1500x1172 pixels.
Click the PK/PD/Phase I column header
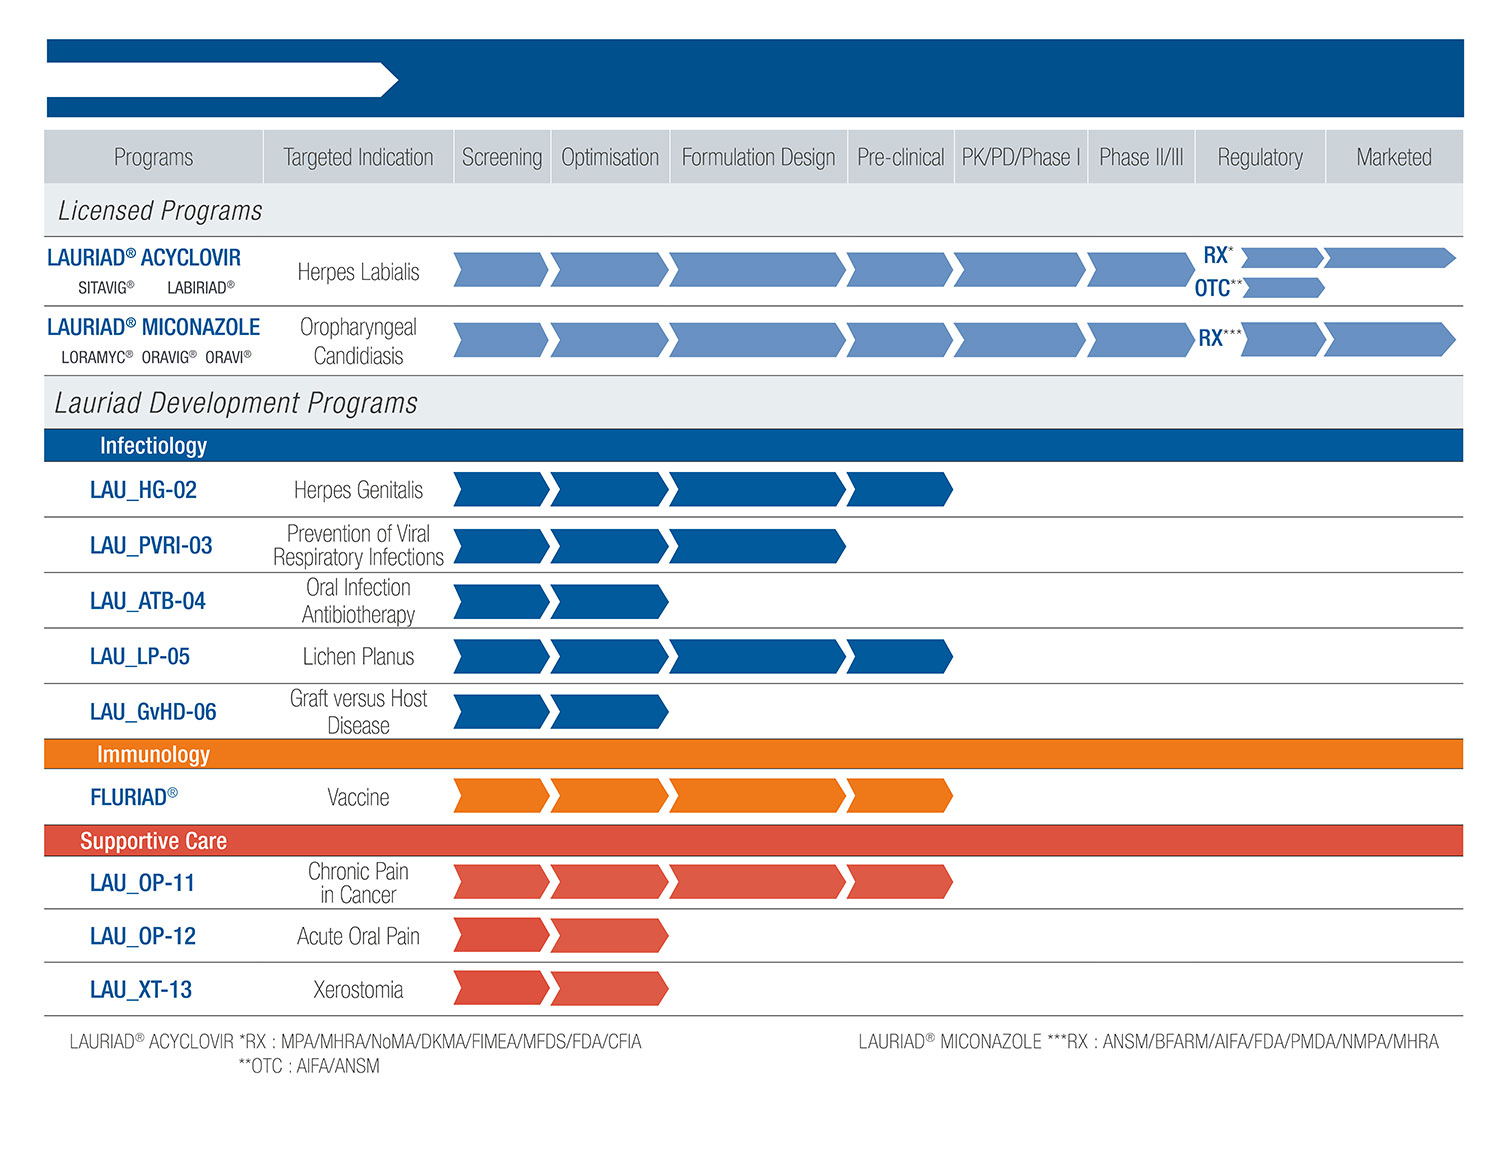(1021, 157)
